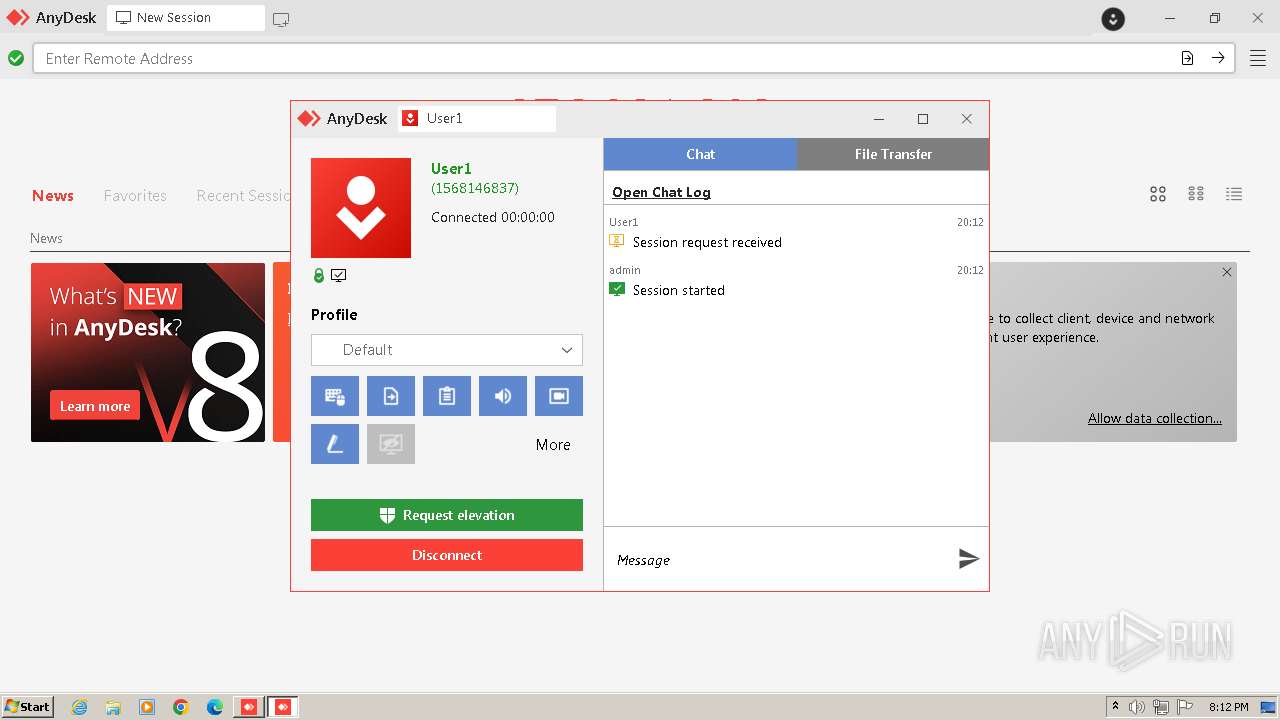Click the volume tray icon
The width and height of the screenshot is (1280, 720).
[x=1137, y=707]
